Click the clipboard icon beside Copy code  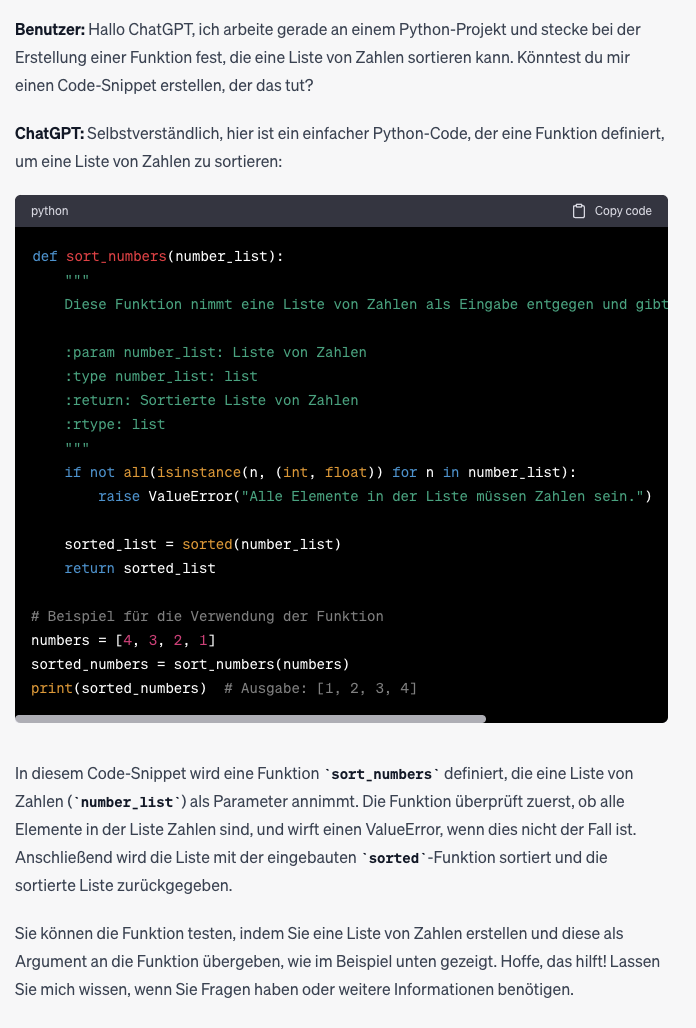tap(579, 211)
